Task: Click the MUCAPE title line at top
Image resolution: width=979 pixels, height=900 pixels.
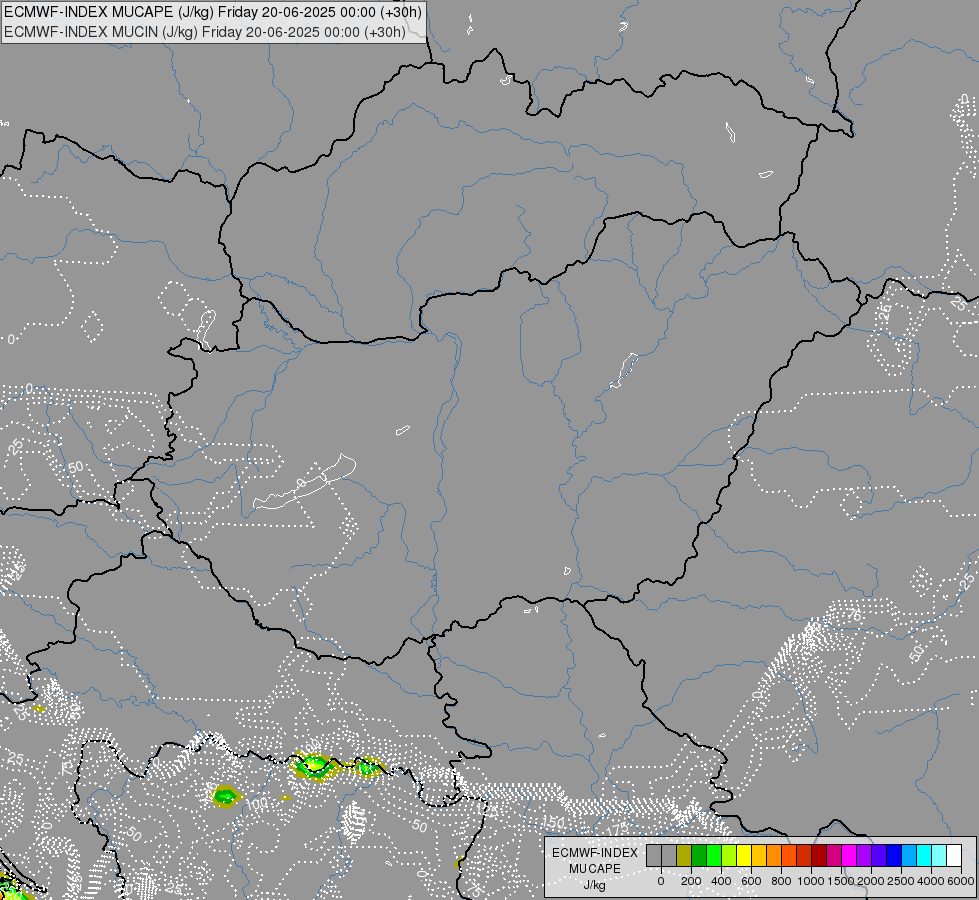Action: tap(213, 12)
